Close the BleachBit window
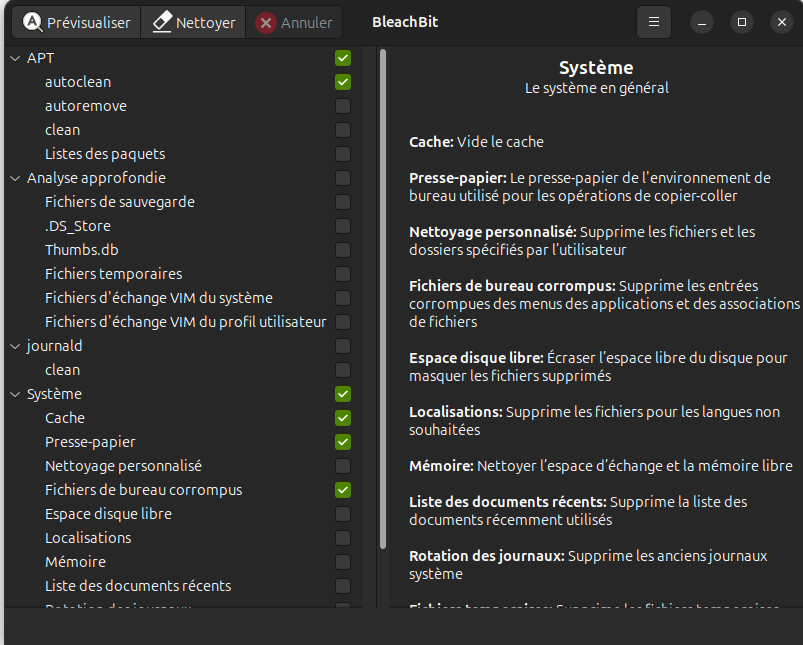This screenshot has width=803, height=645. click(x=781, y=23)
